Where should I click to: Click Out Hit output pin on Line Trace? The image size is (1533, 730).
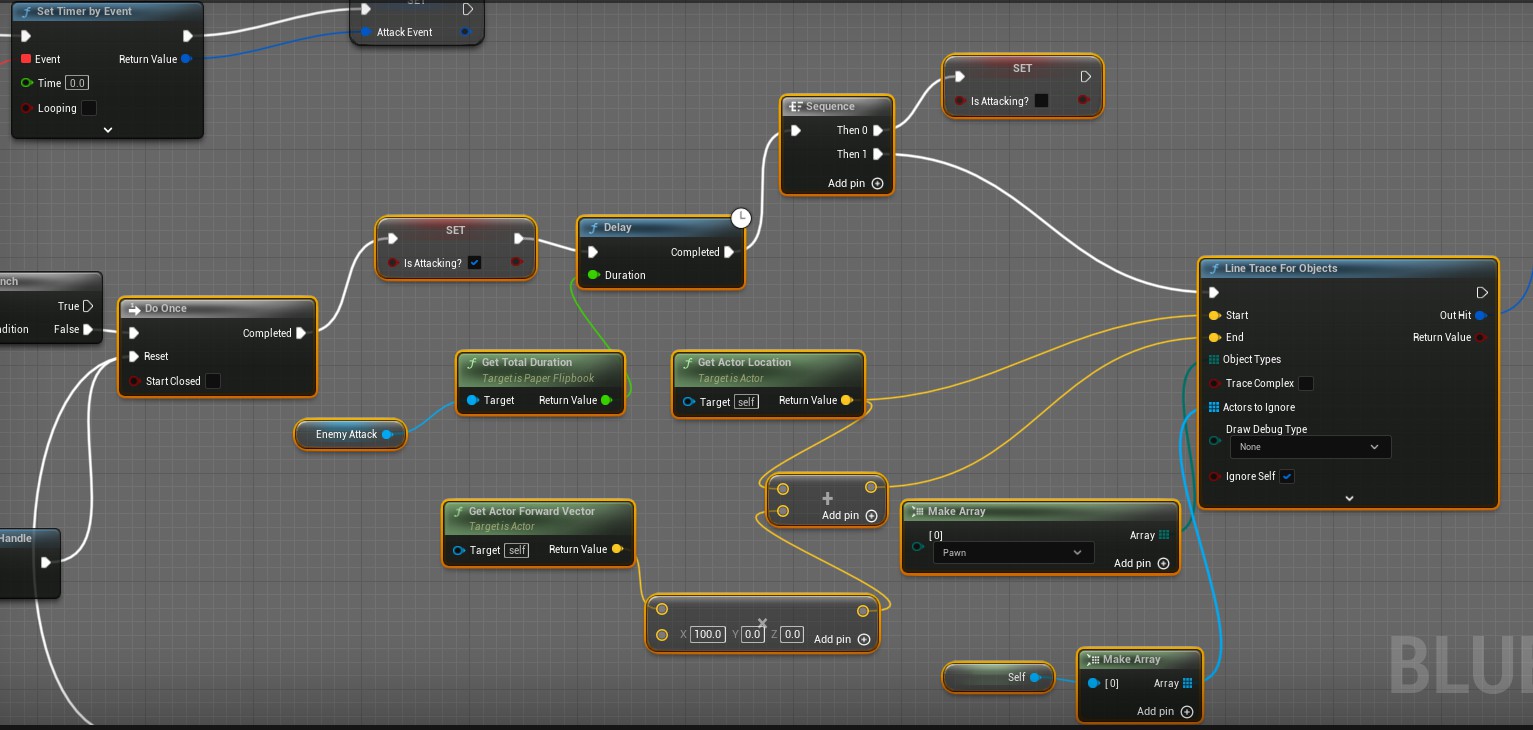[1480, 316]
